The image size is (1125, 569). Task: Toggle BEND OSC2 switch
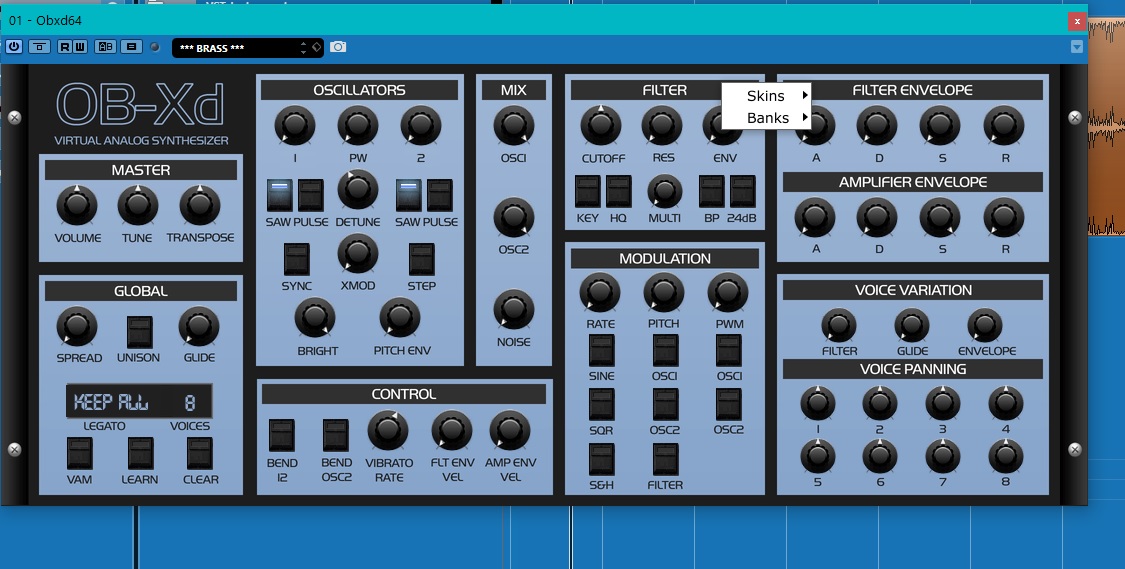(335, 436)
